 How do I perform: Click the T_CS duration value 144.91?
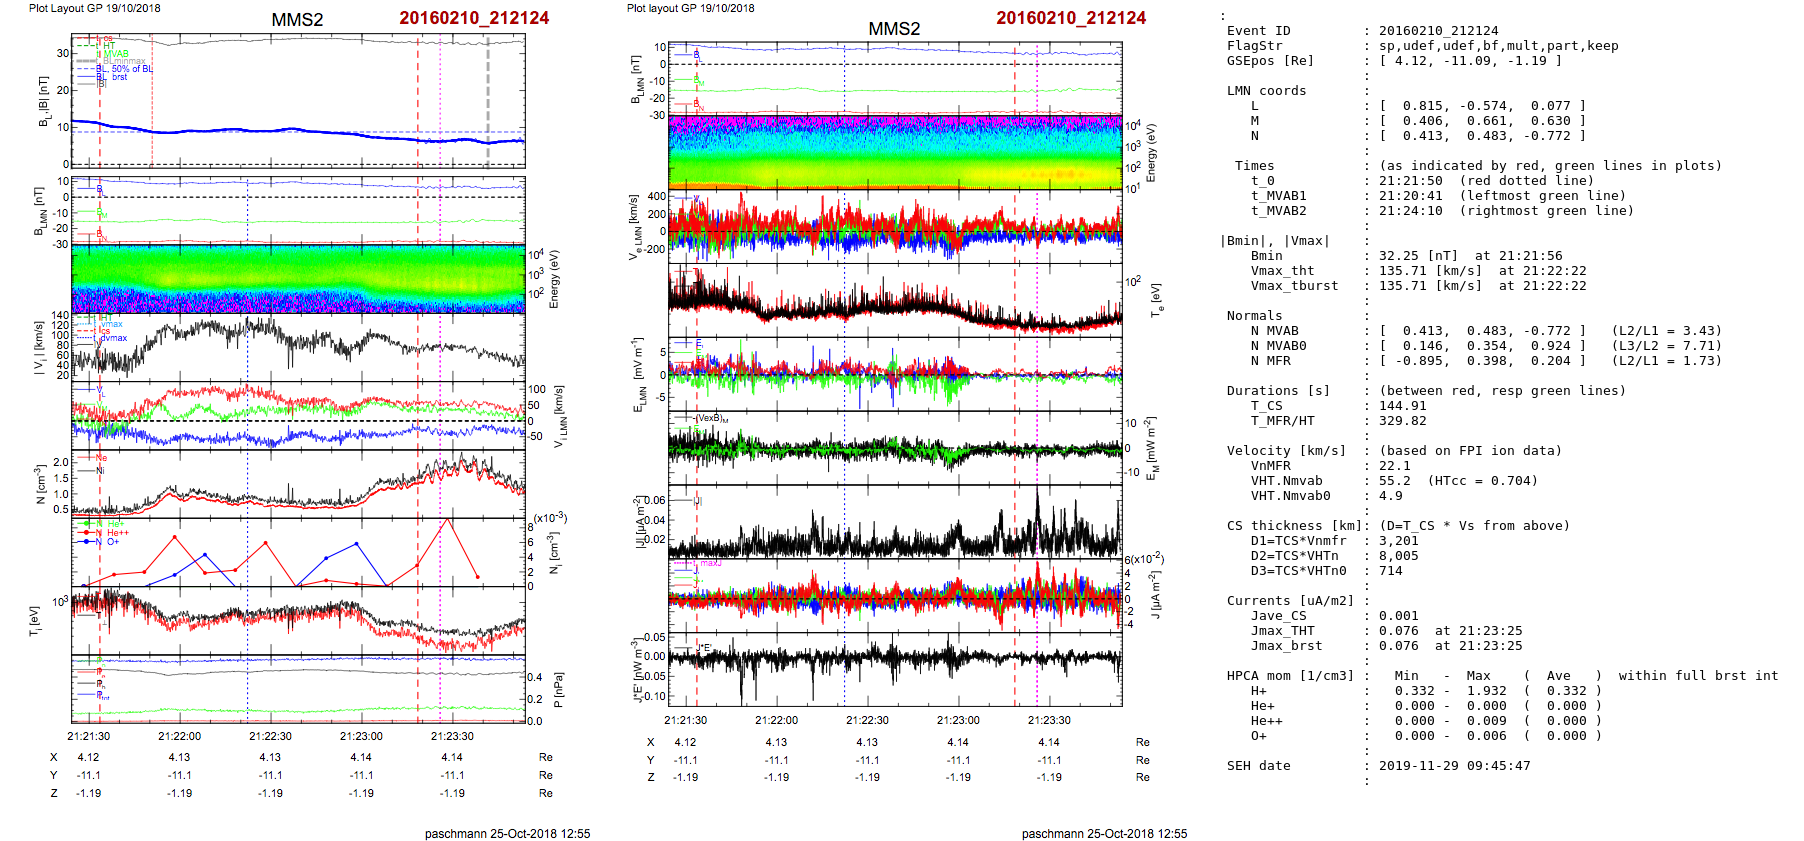tap(1403, 406)
